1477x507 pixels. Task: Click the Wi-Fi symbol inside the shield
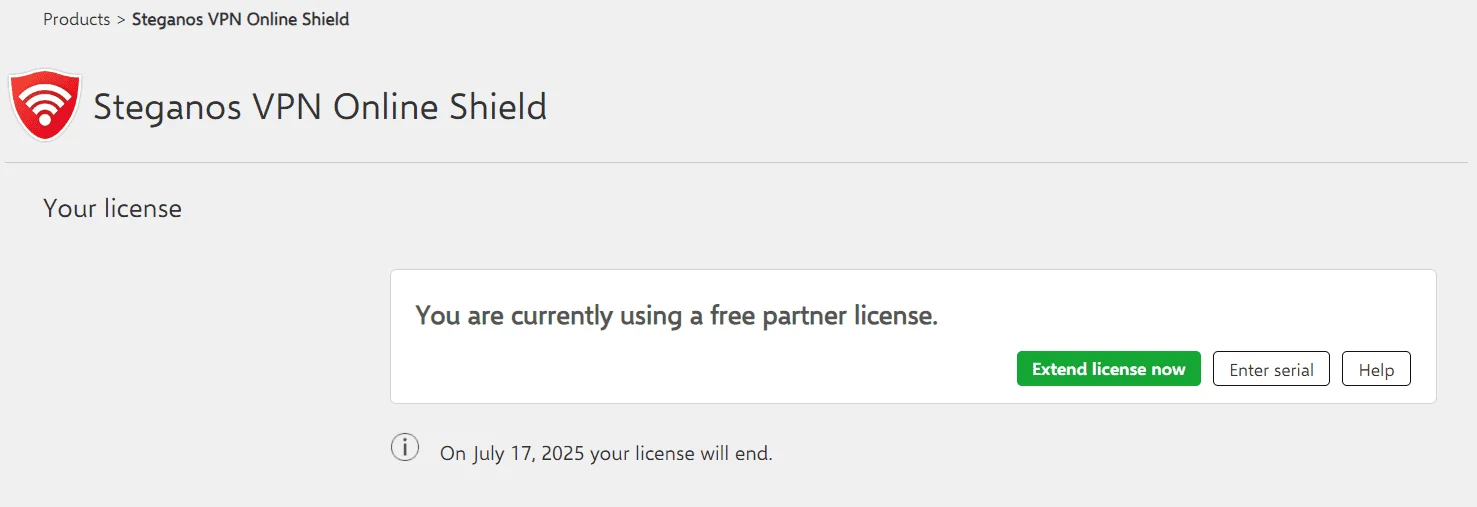45,100
